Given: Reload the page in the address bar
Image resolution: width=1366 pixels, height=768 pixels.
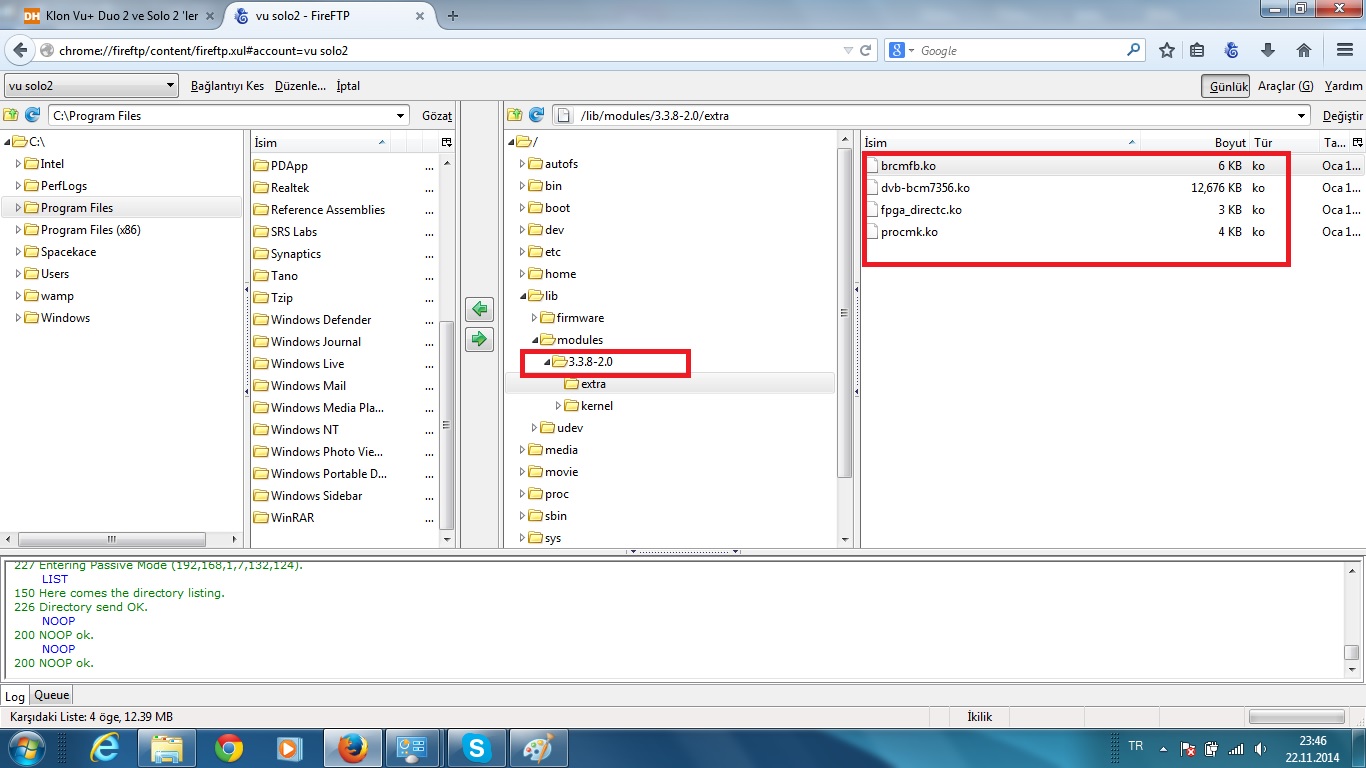Looking at the screenshot, I should pos(867,50).
